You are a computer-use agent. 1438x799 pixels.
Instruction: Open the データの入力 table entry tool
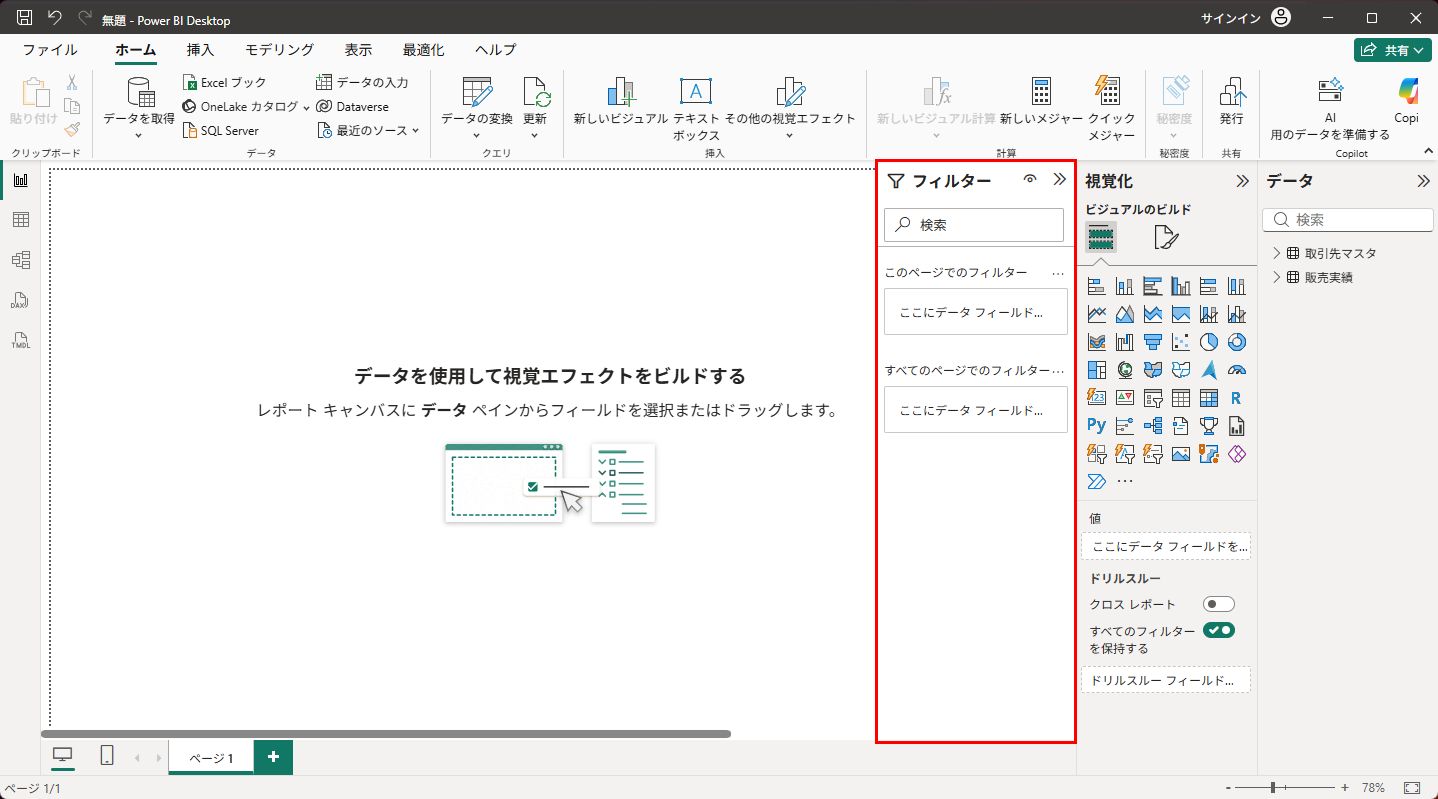(362, 83)
